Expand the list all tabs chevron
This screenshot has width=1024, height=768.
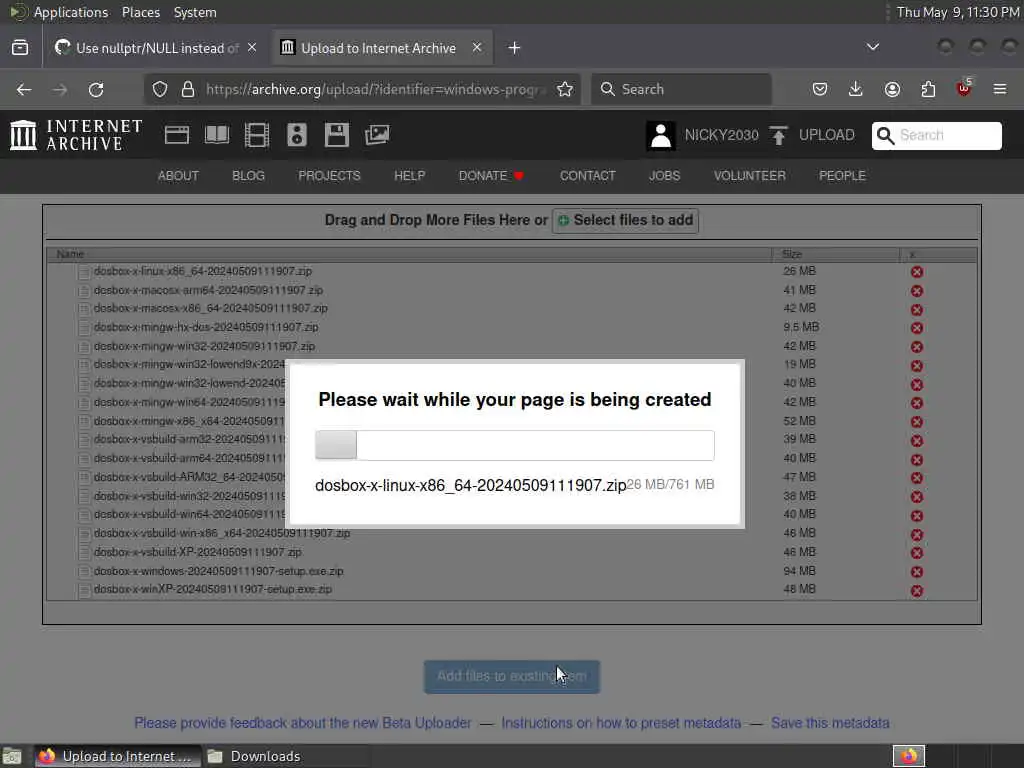(x=872, y=47)
